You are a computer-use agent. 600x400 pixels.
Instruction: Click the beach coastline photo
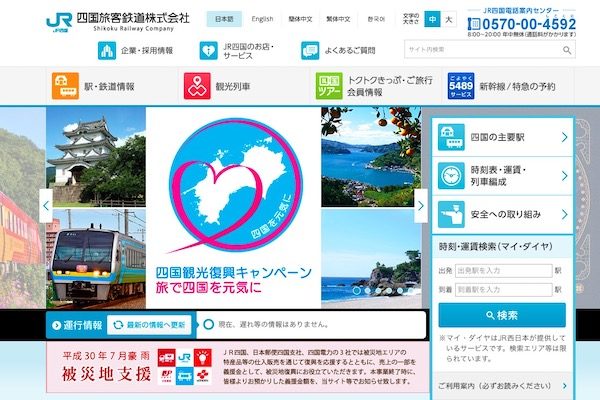[371, 259]
